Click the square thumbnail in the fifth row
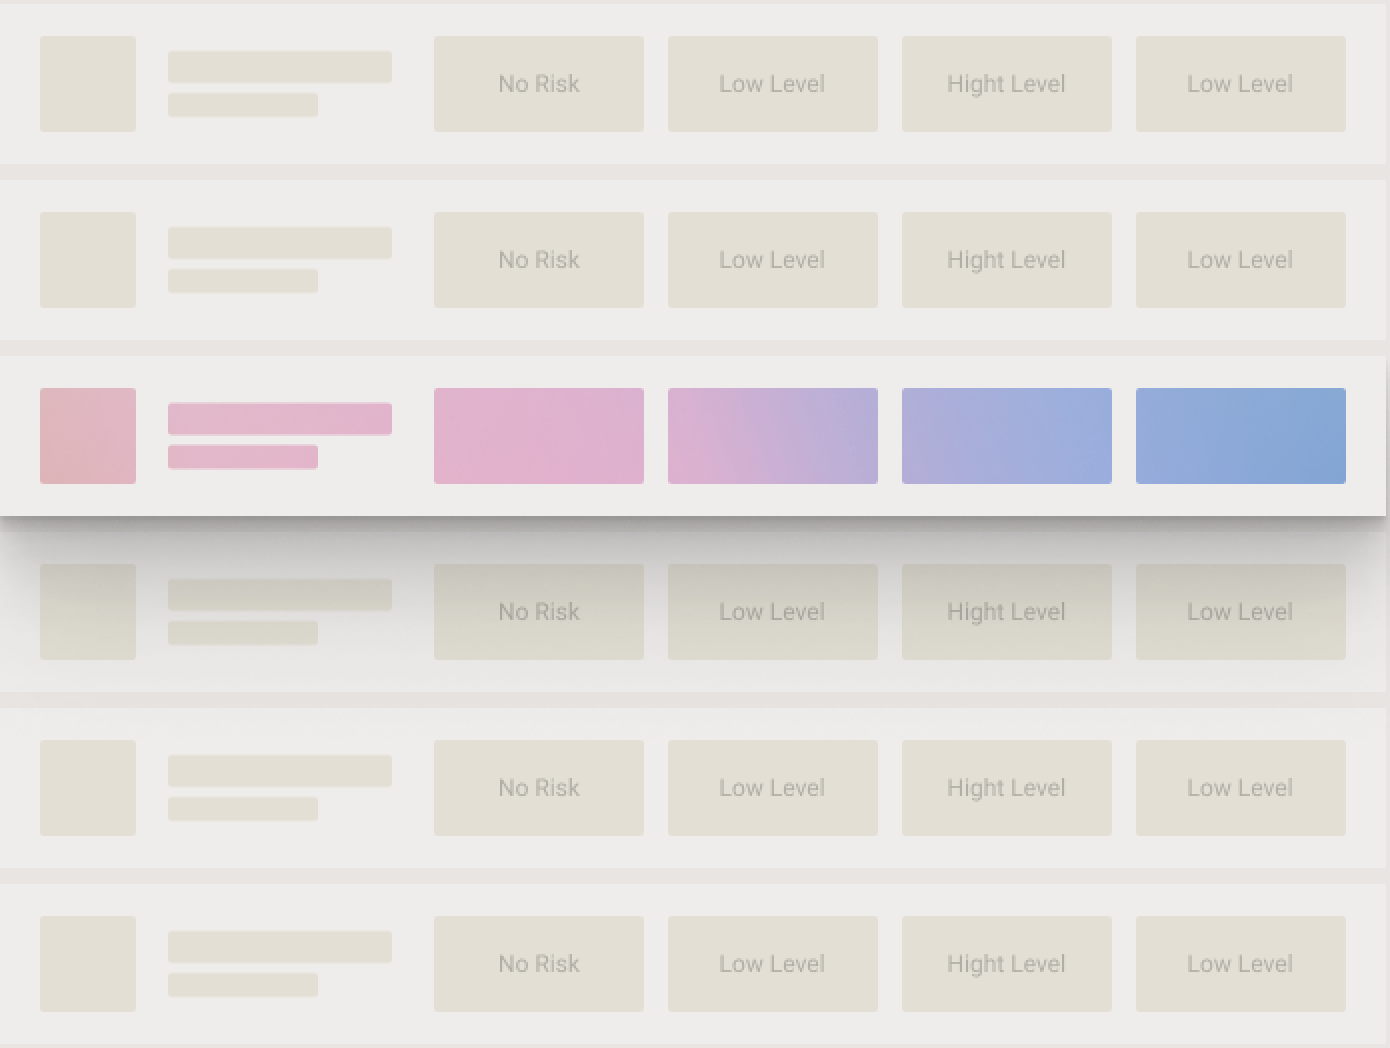 click(x=88, y=788)
